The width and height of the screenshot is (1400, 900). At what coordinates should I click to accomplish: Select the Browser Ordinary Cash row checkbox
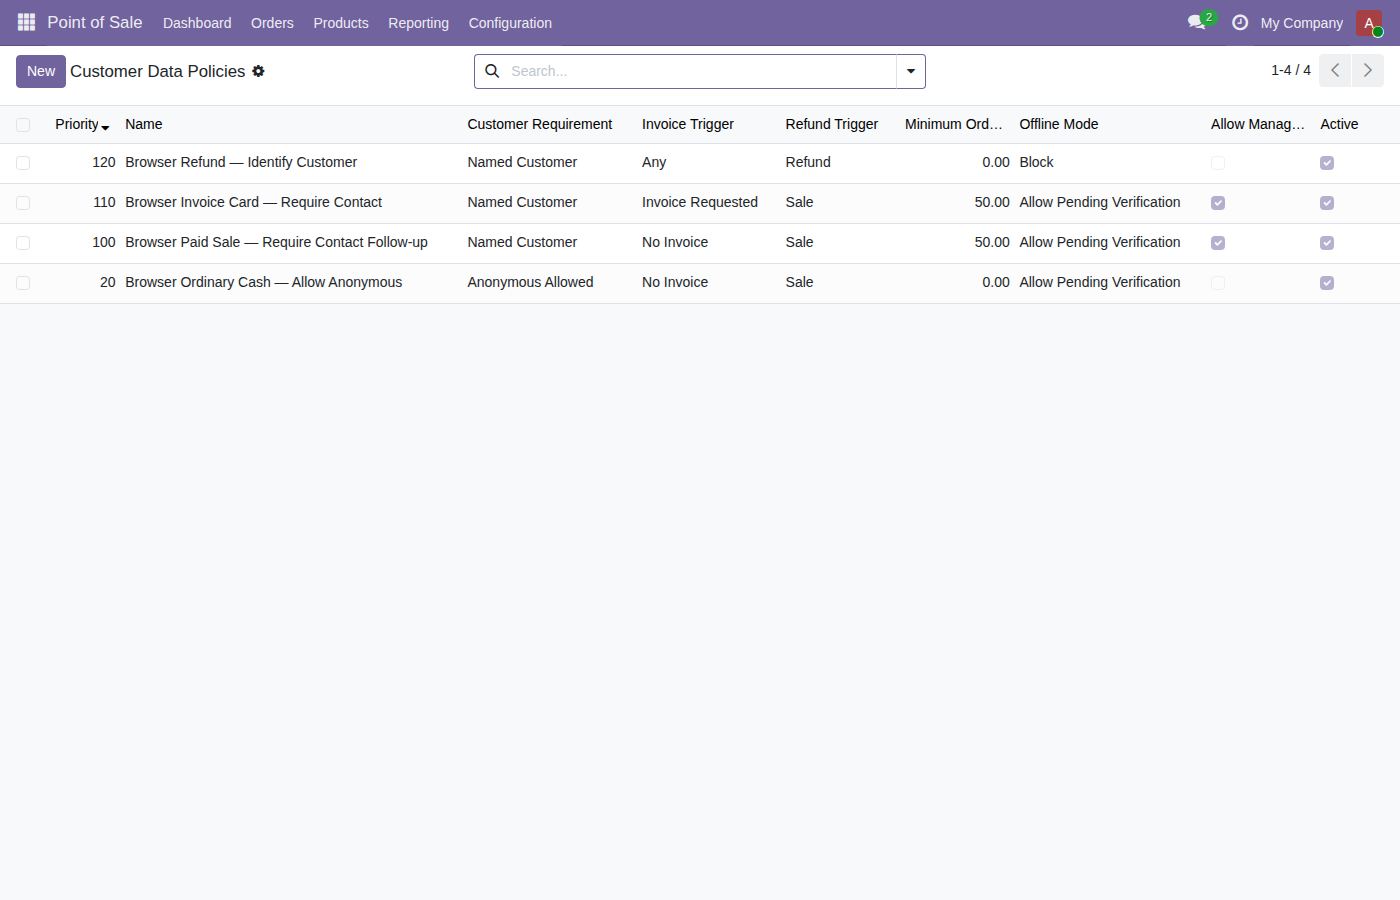pos(23,283)
